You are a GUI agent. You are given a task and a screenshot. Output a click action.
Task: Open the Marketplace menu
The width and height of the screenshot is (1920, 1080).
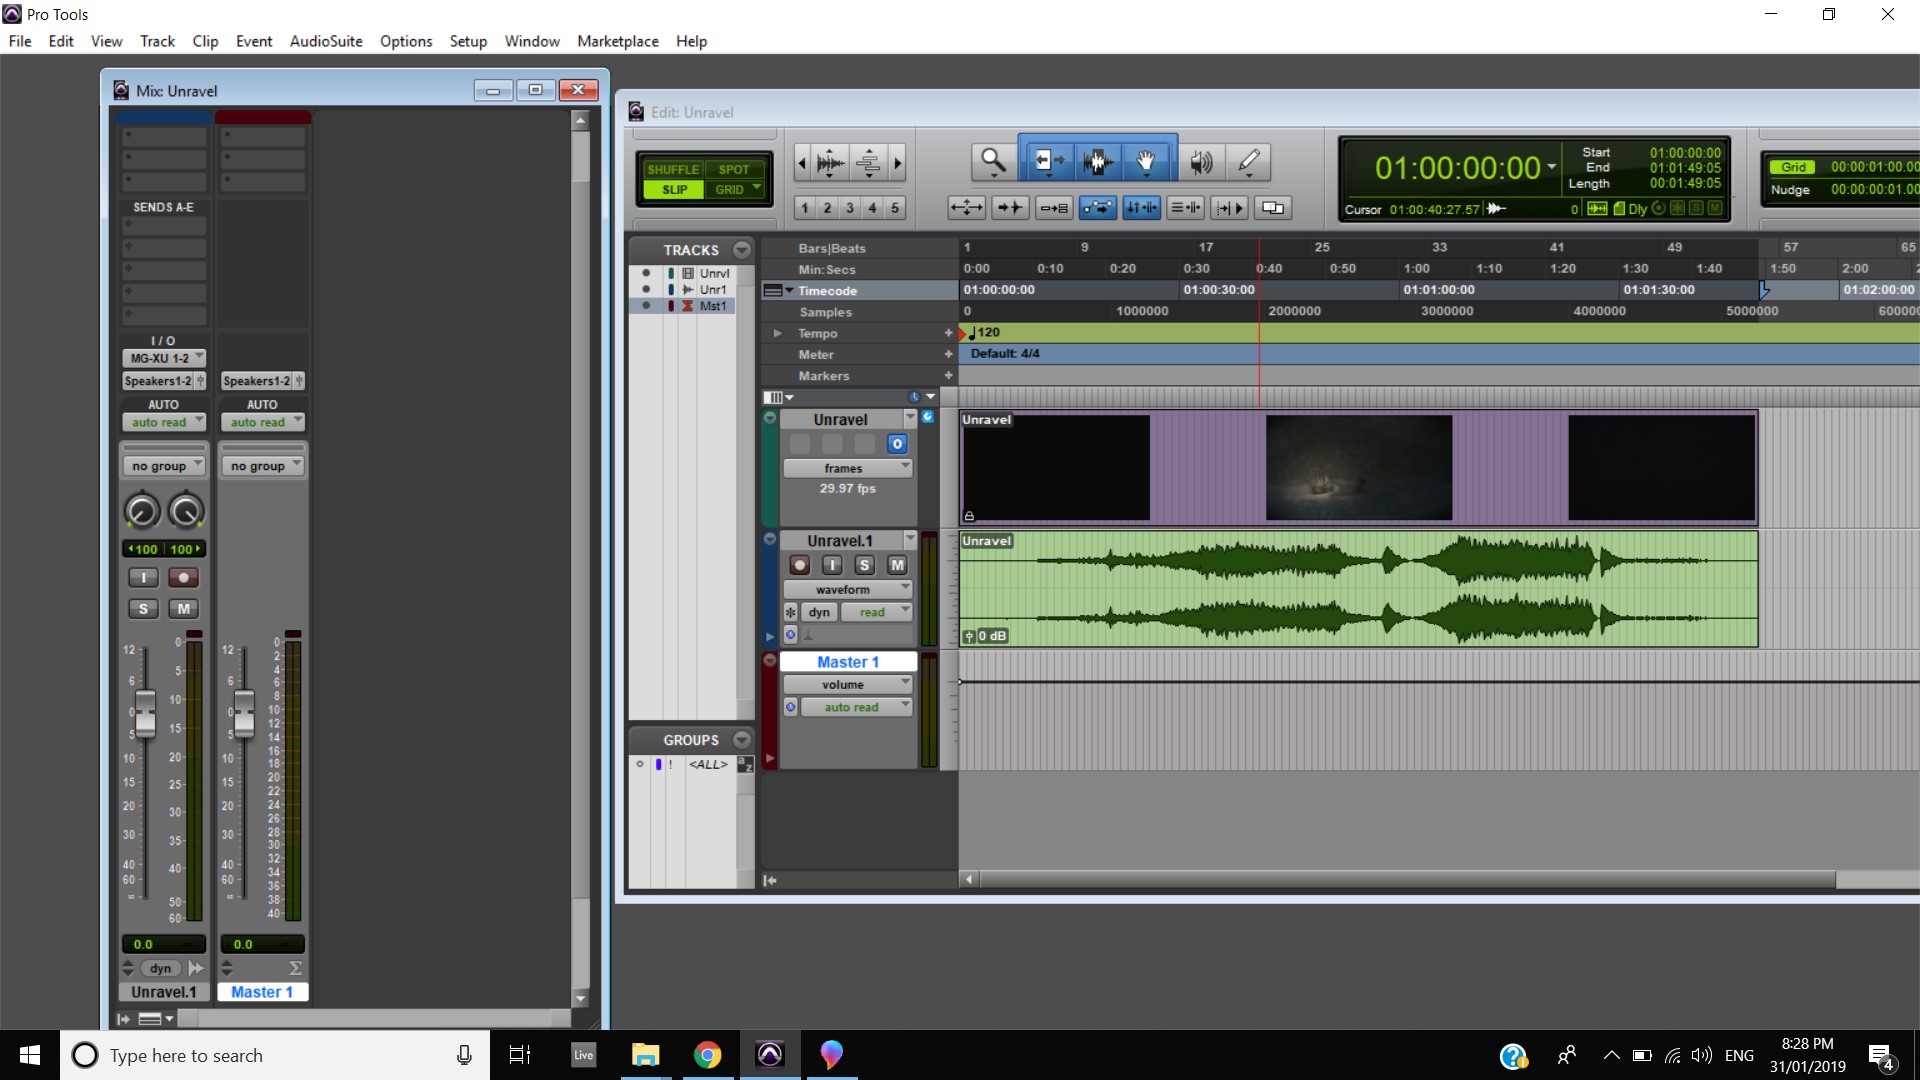617,41
